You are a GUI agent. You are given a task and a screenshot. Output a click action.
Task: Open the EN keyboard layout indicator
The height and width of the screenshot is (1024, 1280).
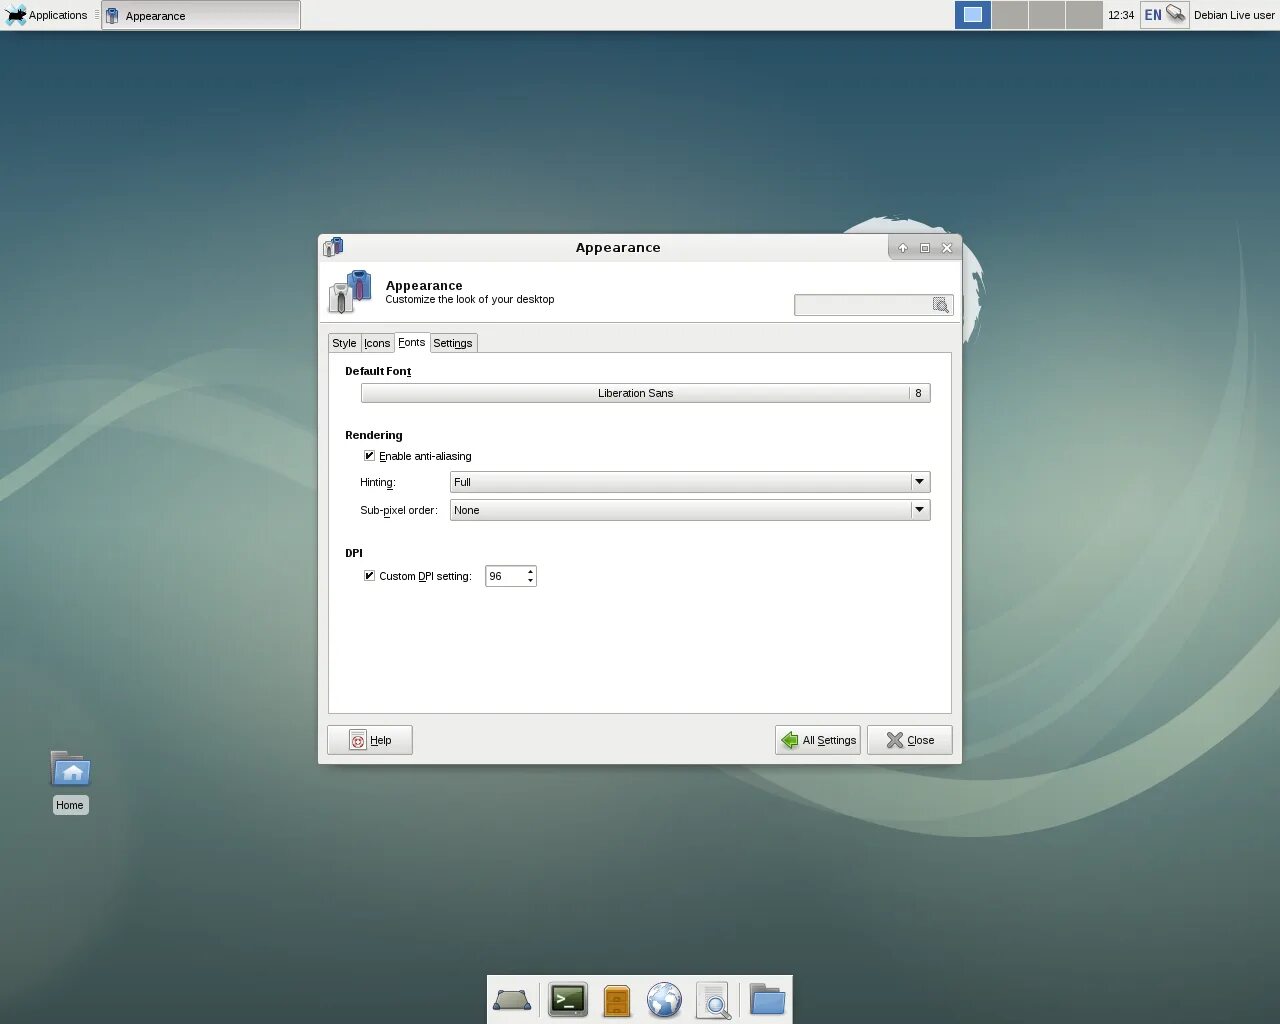pos(1153,15)
